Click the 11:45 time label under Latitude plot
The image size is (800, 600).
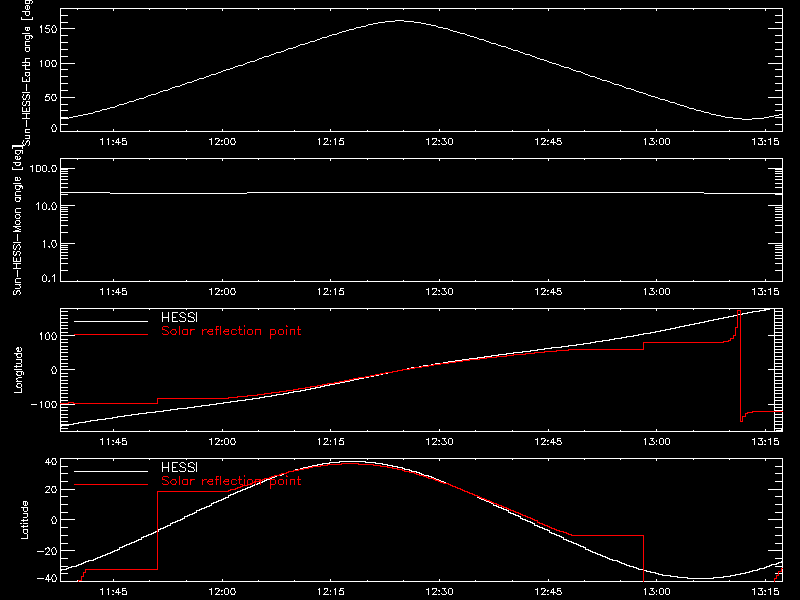coord(113,591)
